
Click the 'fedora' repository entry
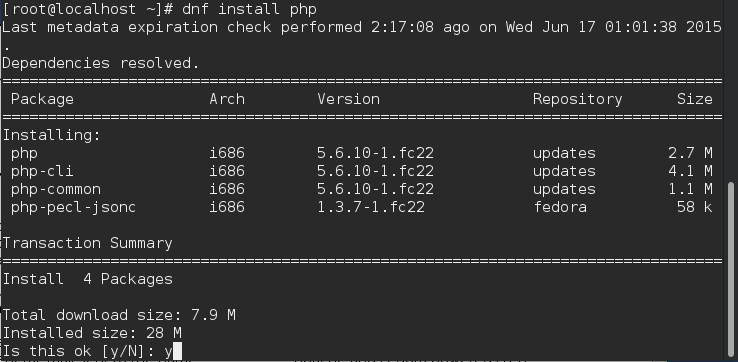pyautogui.click(x=560, y=207)
